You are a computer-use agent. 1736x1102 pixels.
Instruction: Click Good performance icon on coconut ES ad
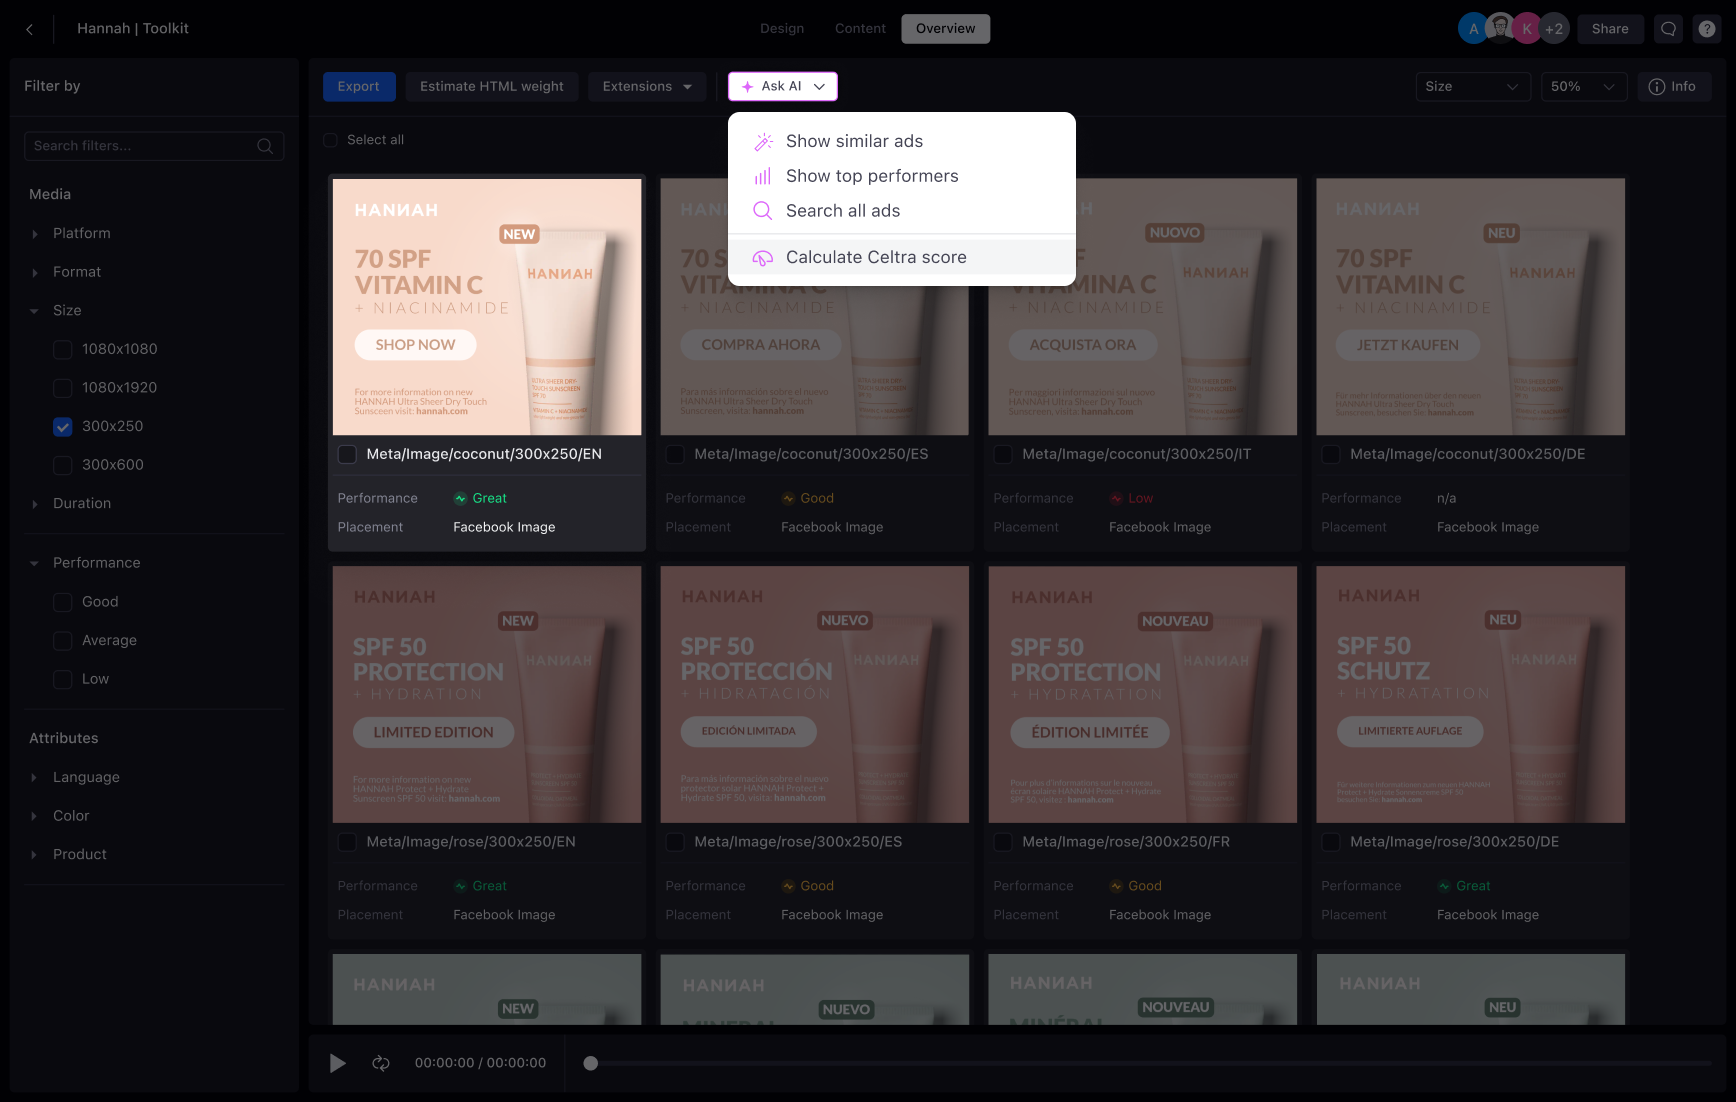coord(788,499)
